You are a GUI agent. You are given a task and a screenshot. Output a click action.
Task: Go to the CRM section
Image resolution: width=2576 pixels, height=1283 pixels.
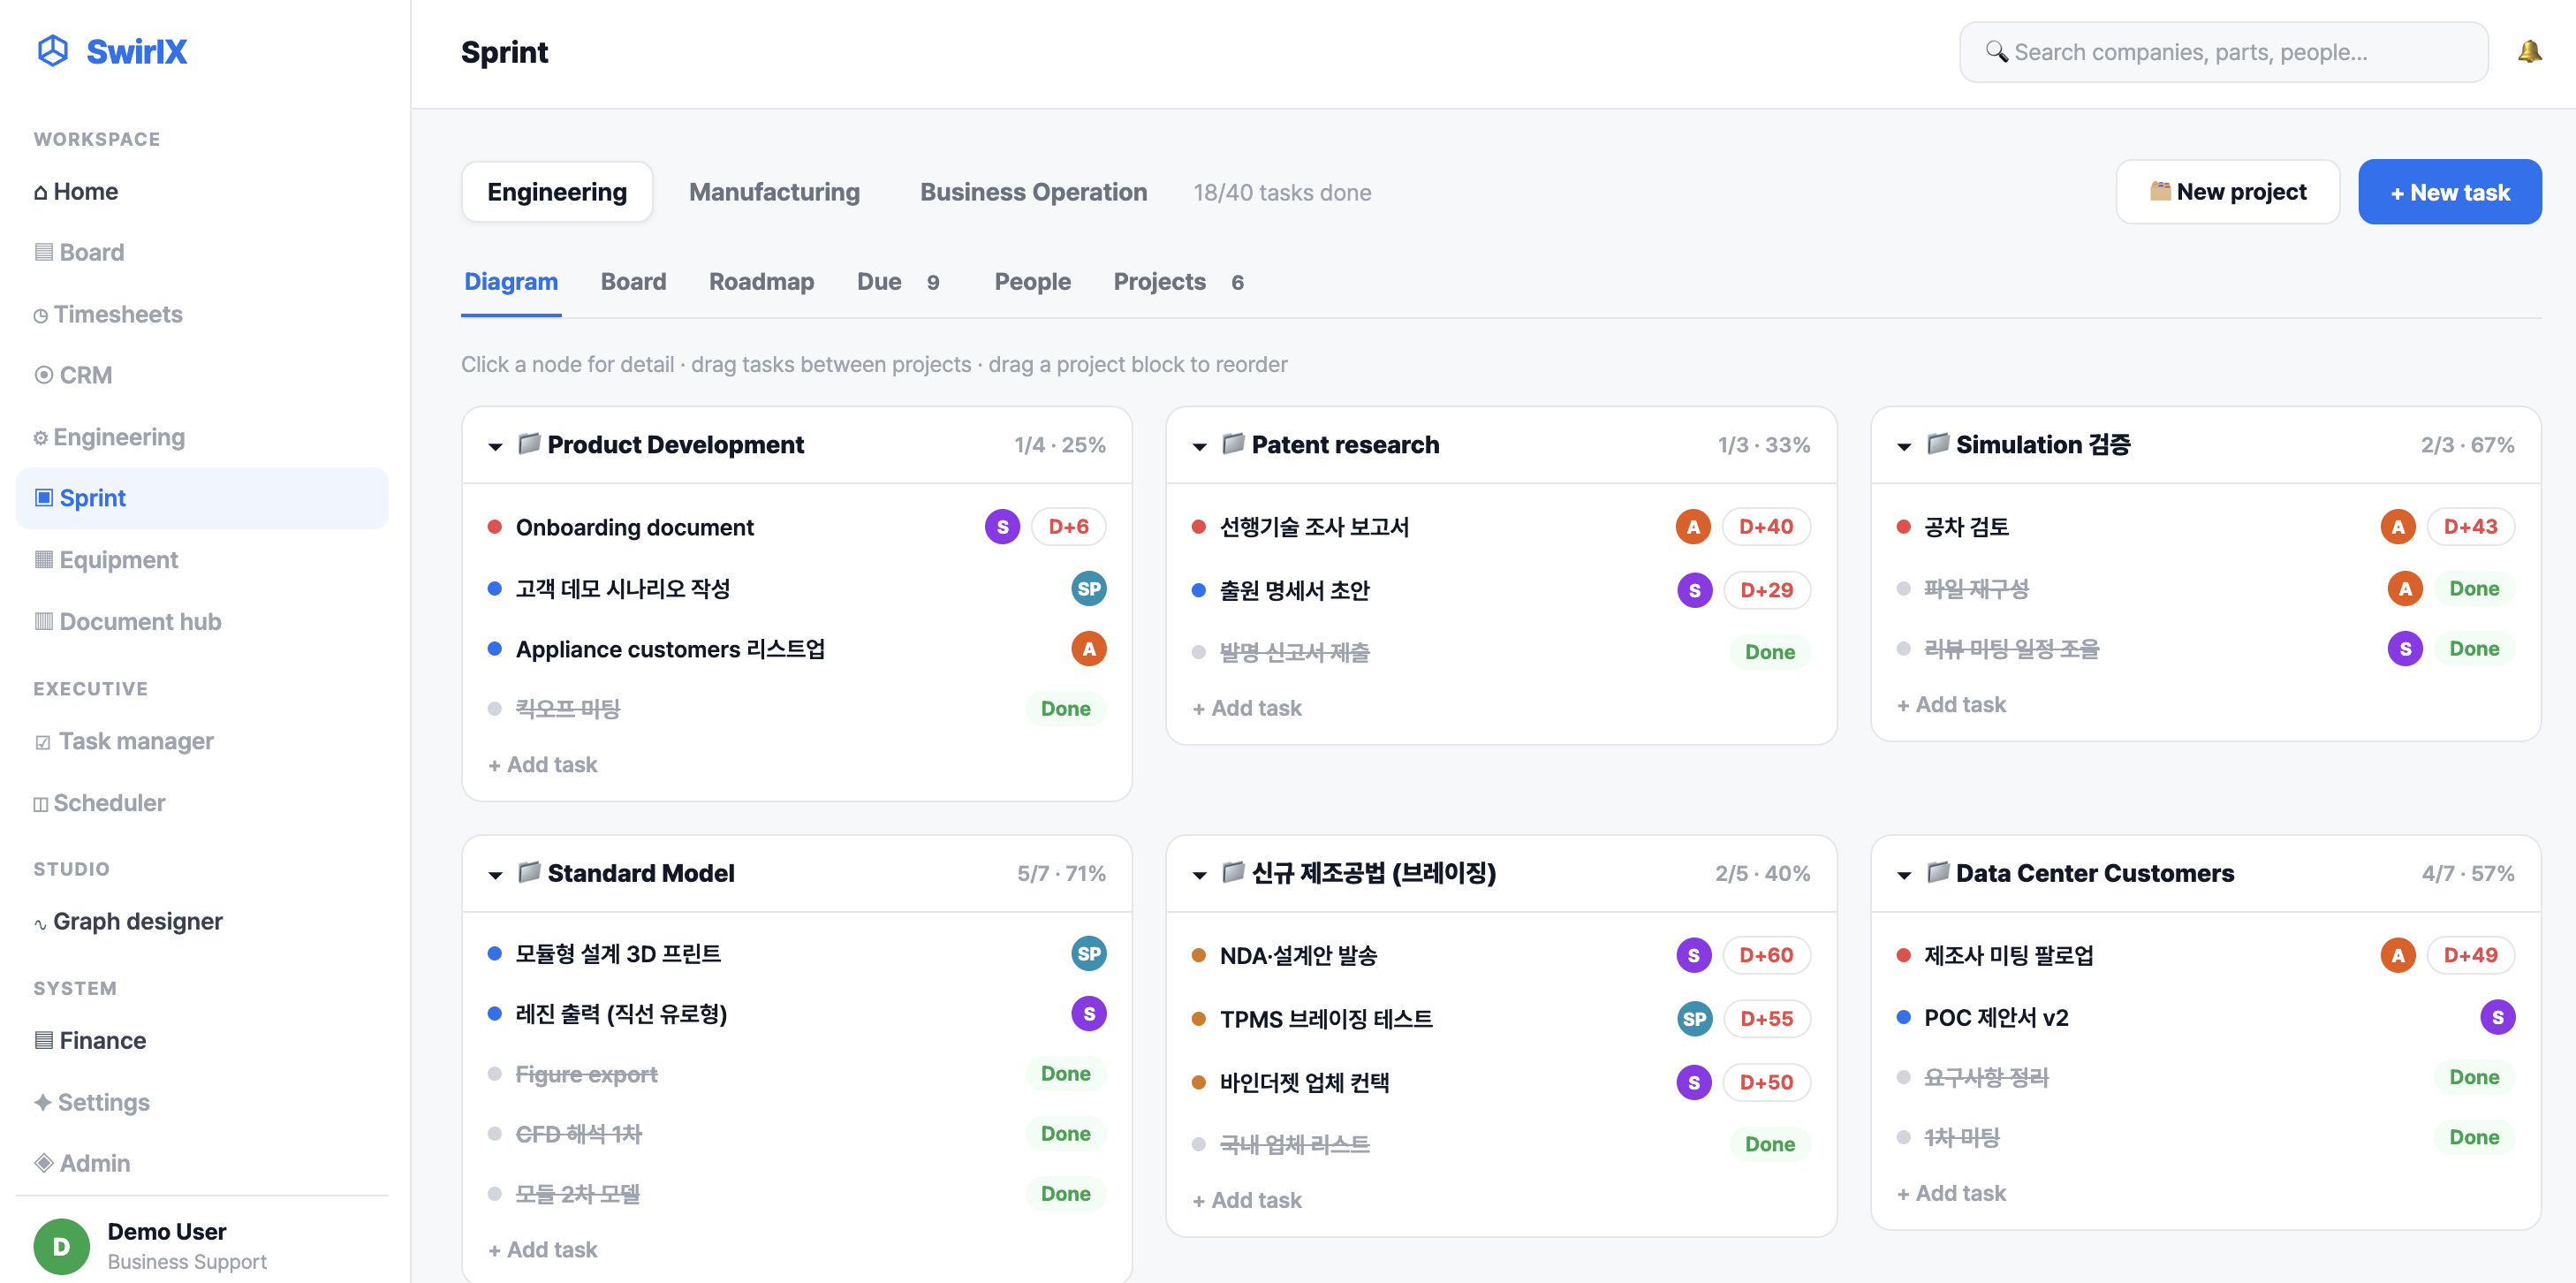point(201,375)
